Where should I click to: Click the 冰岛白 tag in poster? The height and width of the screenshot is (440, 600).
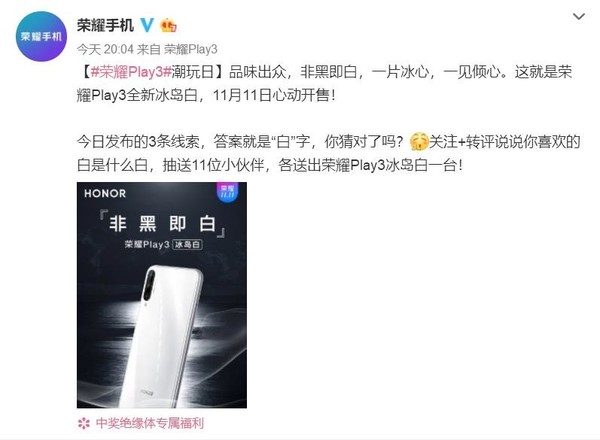(x=188, y=244)
